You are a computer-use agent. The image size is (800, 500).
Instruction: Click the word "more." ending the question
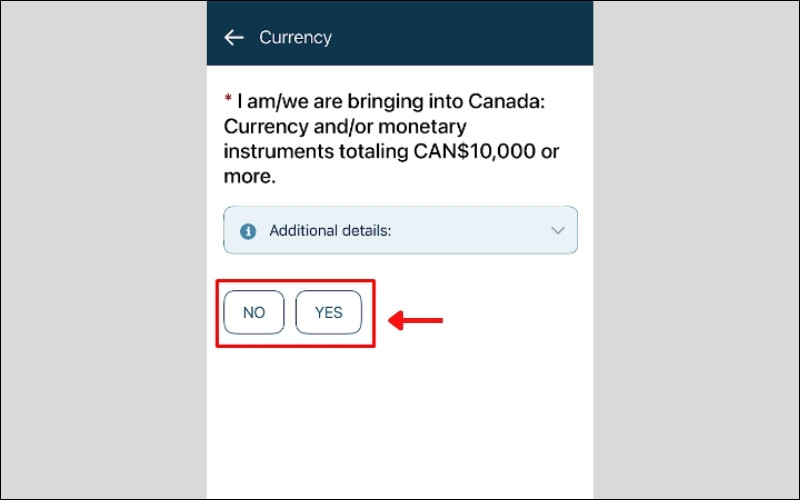[248, 177]
